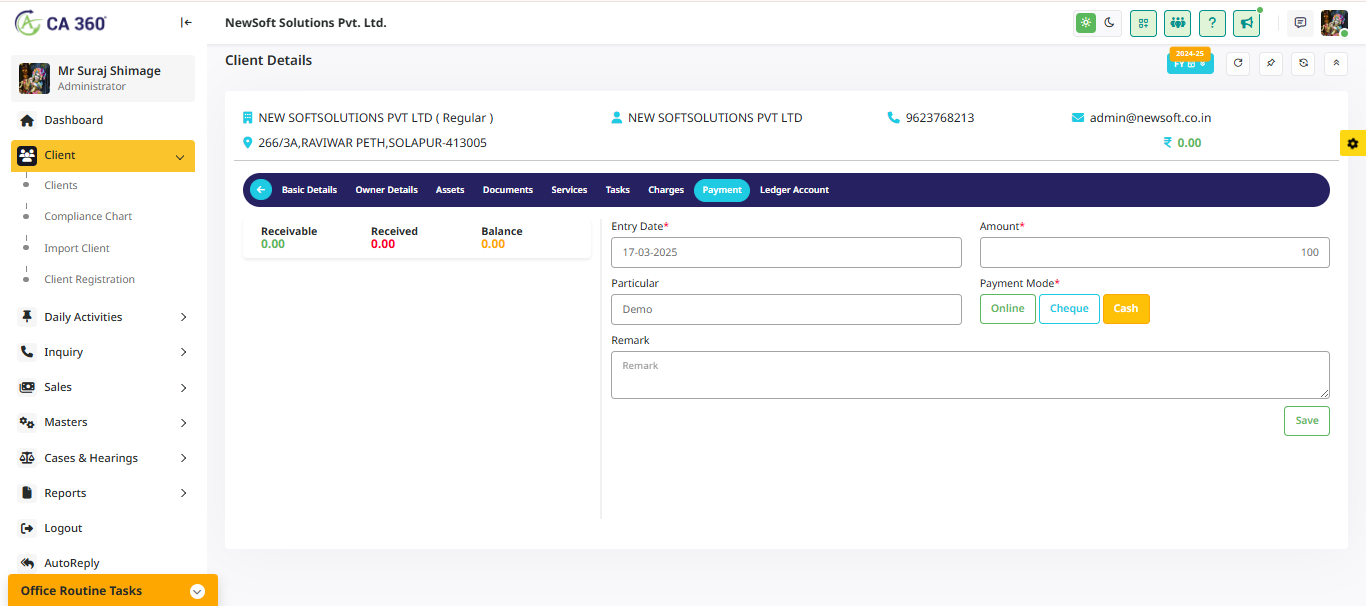The height and width of the screenshot is (606, 1366).
Task: Open the quick apps grid icon
Action: click(1143, 23)
